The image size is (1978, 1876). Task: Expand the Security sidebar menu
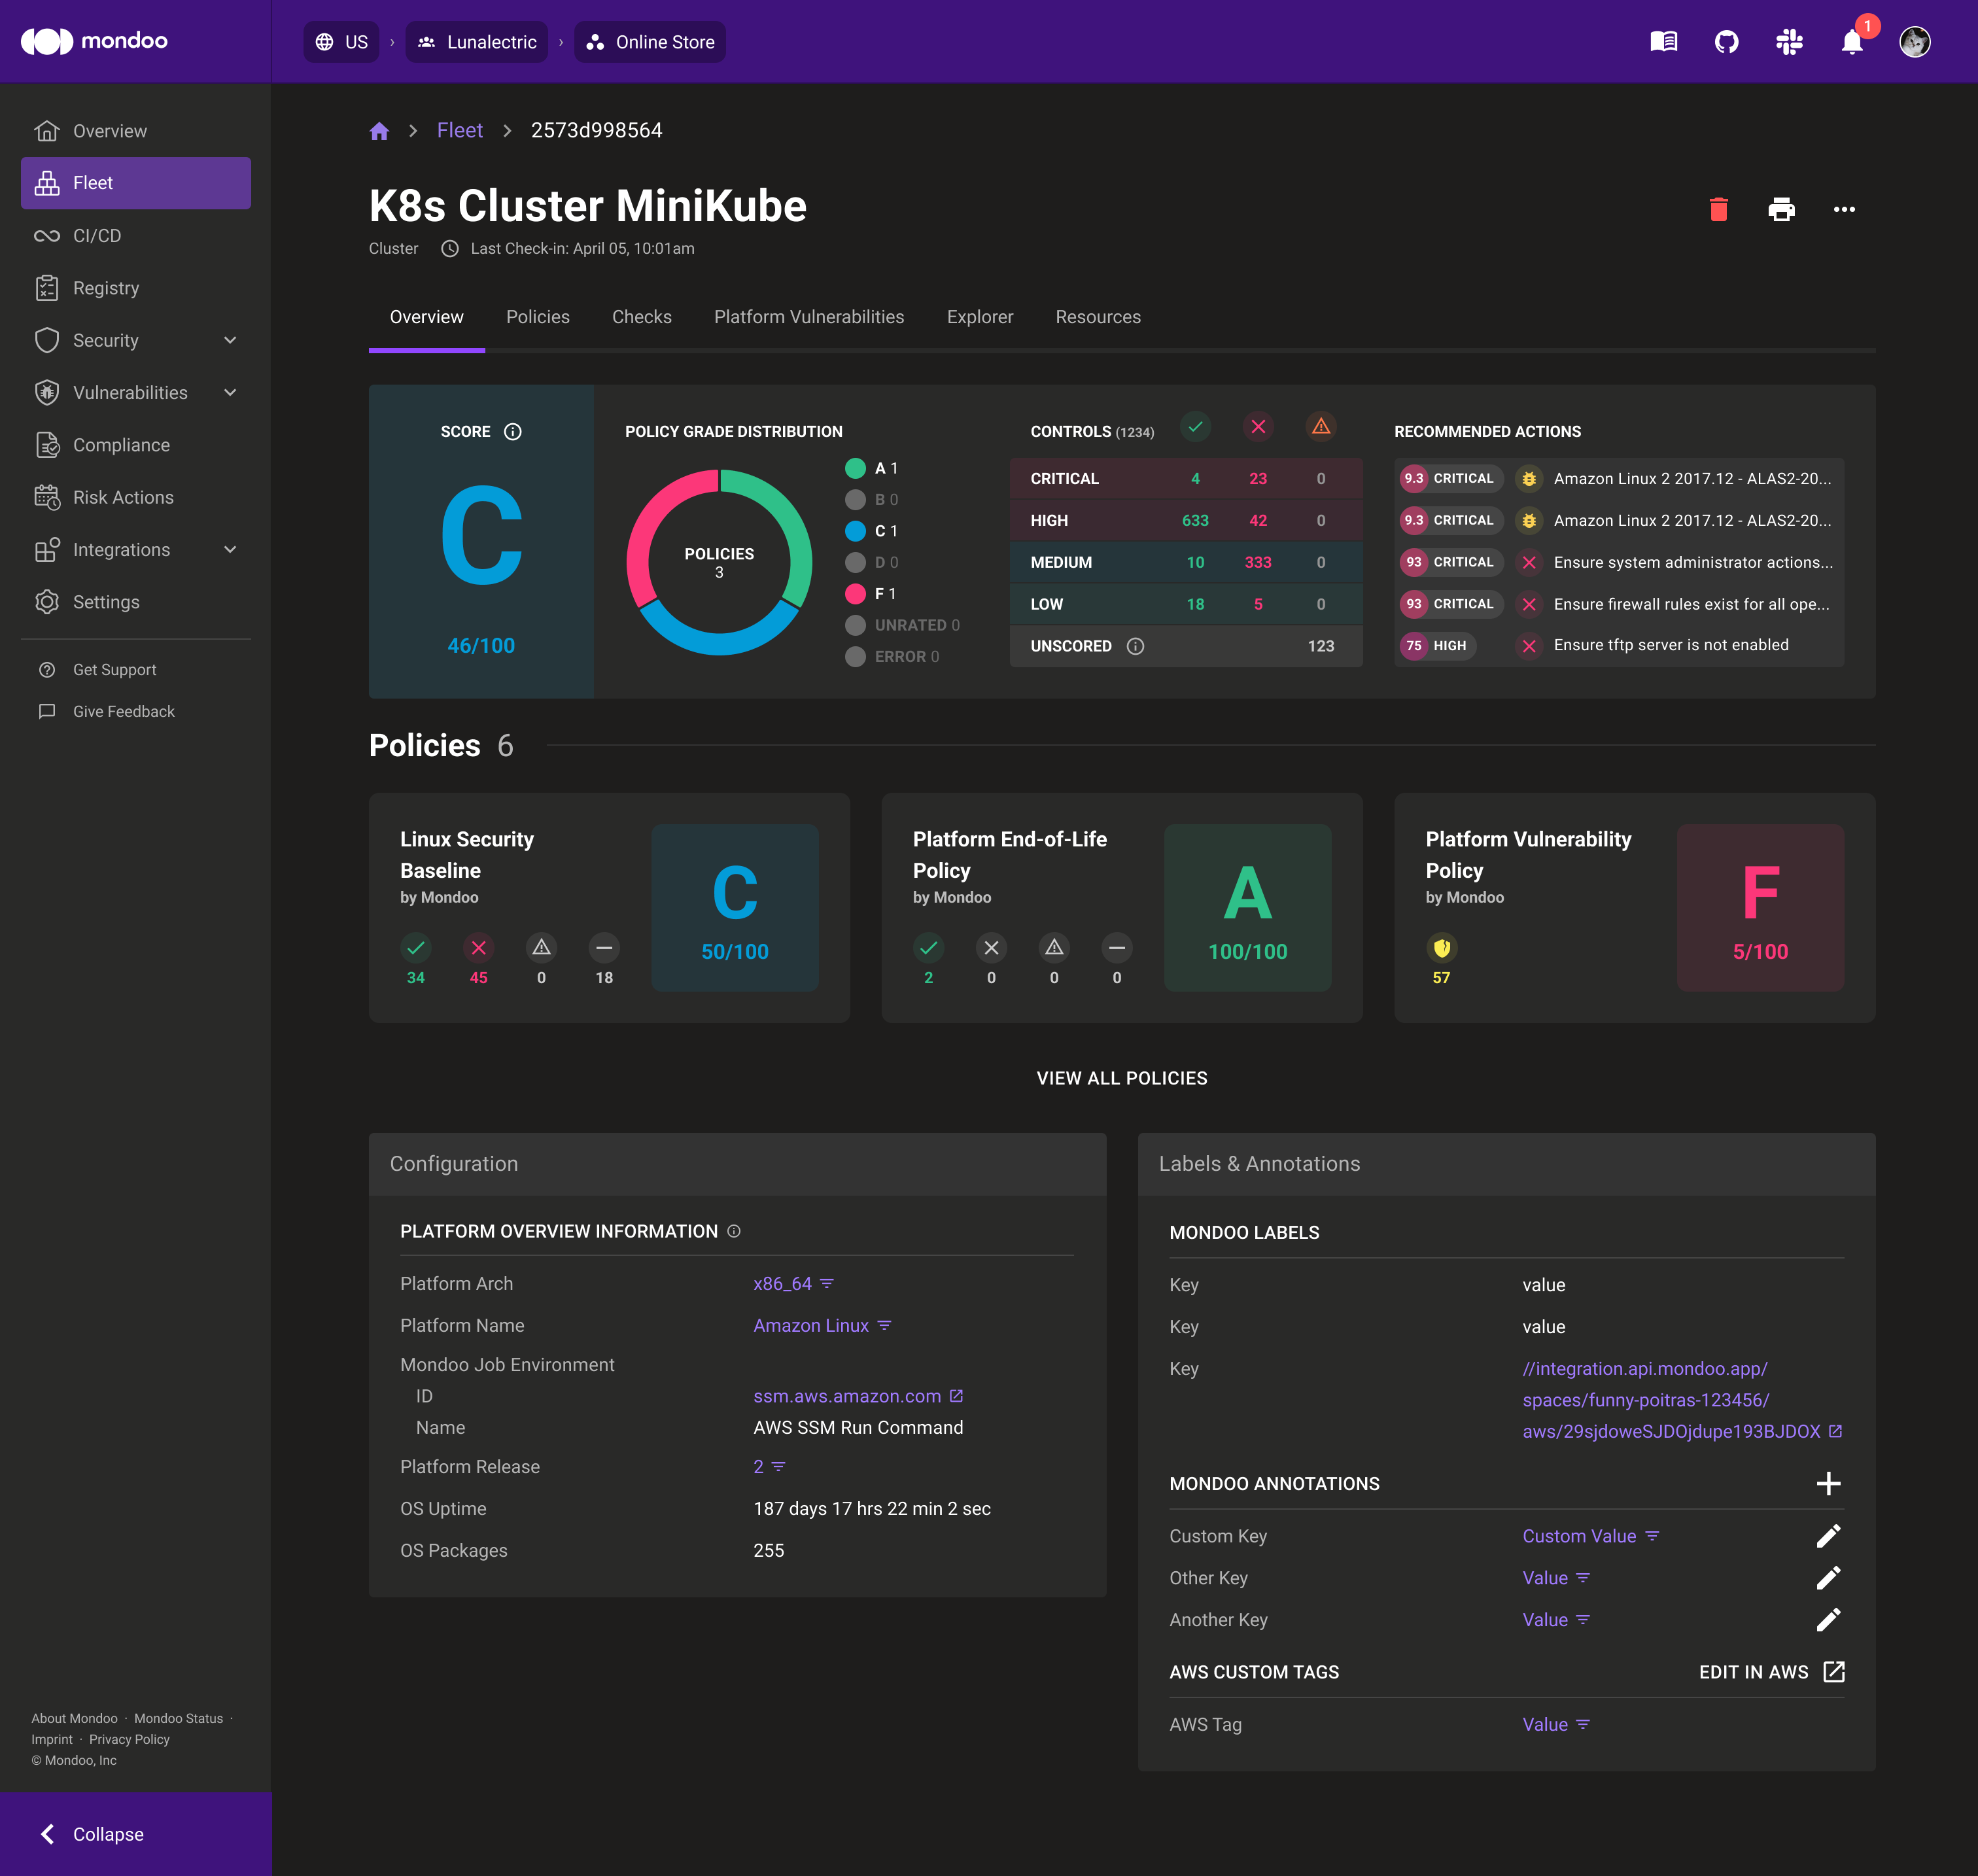tap(230, 340)
